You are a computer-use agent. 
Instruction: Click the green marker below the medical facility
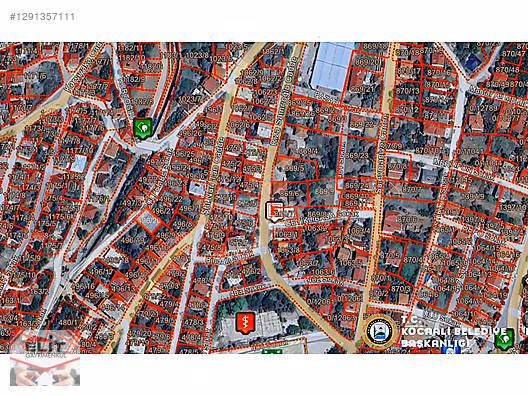coord(272,351)
